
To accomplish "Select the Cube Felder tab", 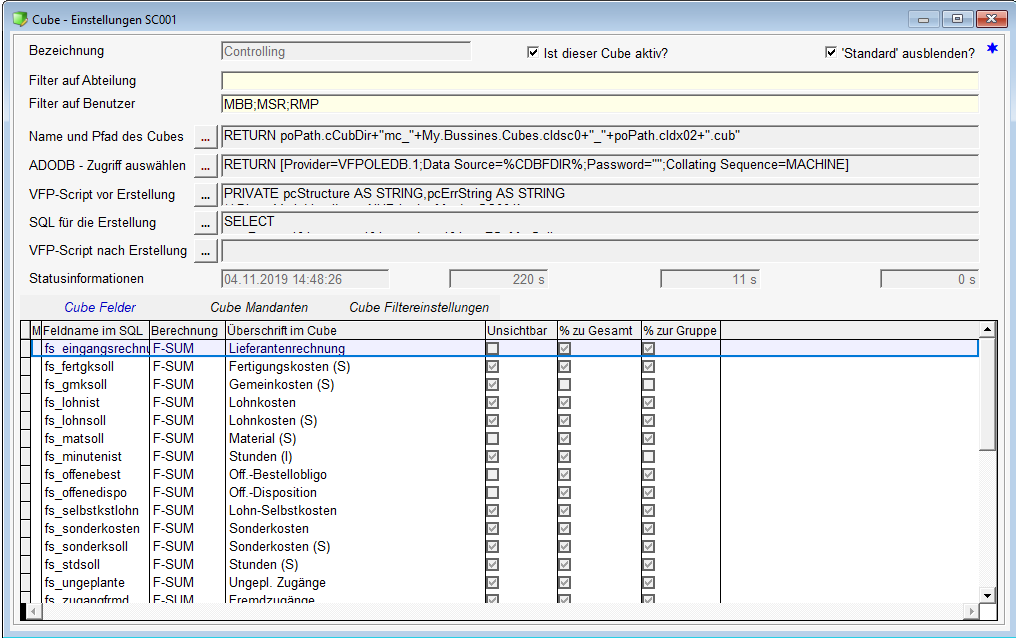I will [x=100, y=308].
